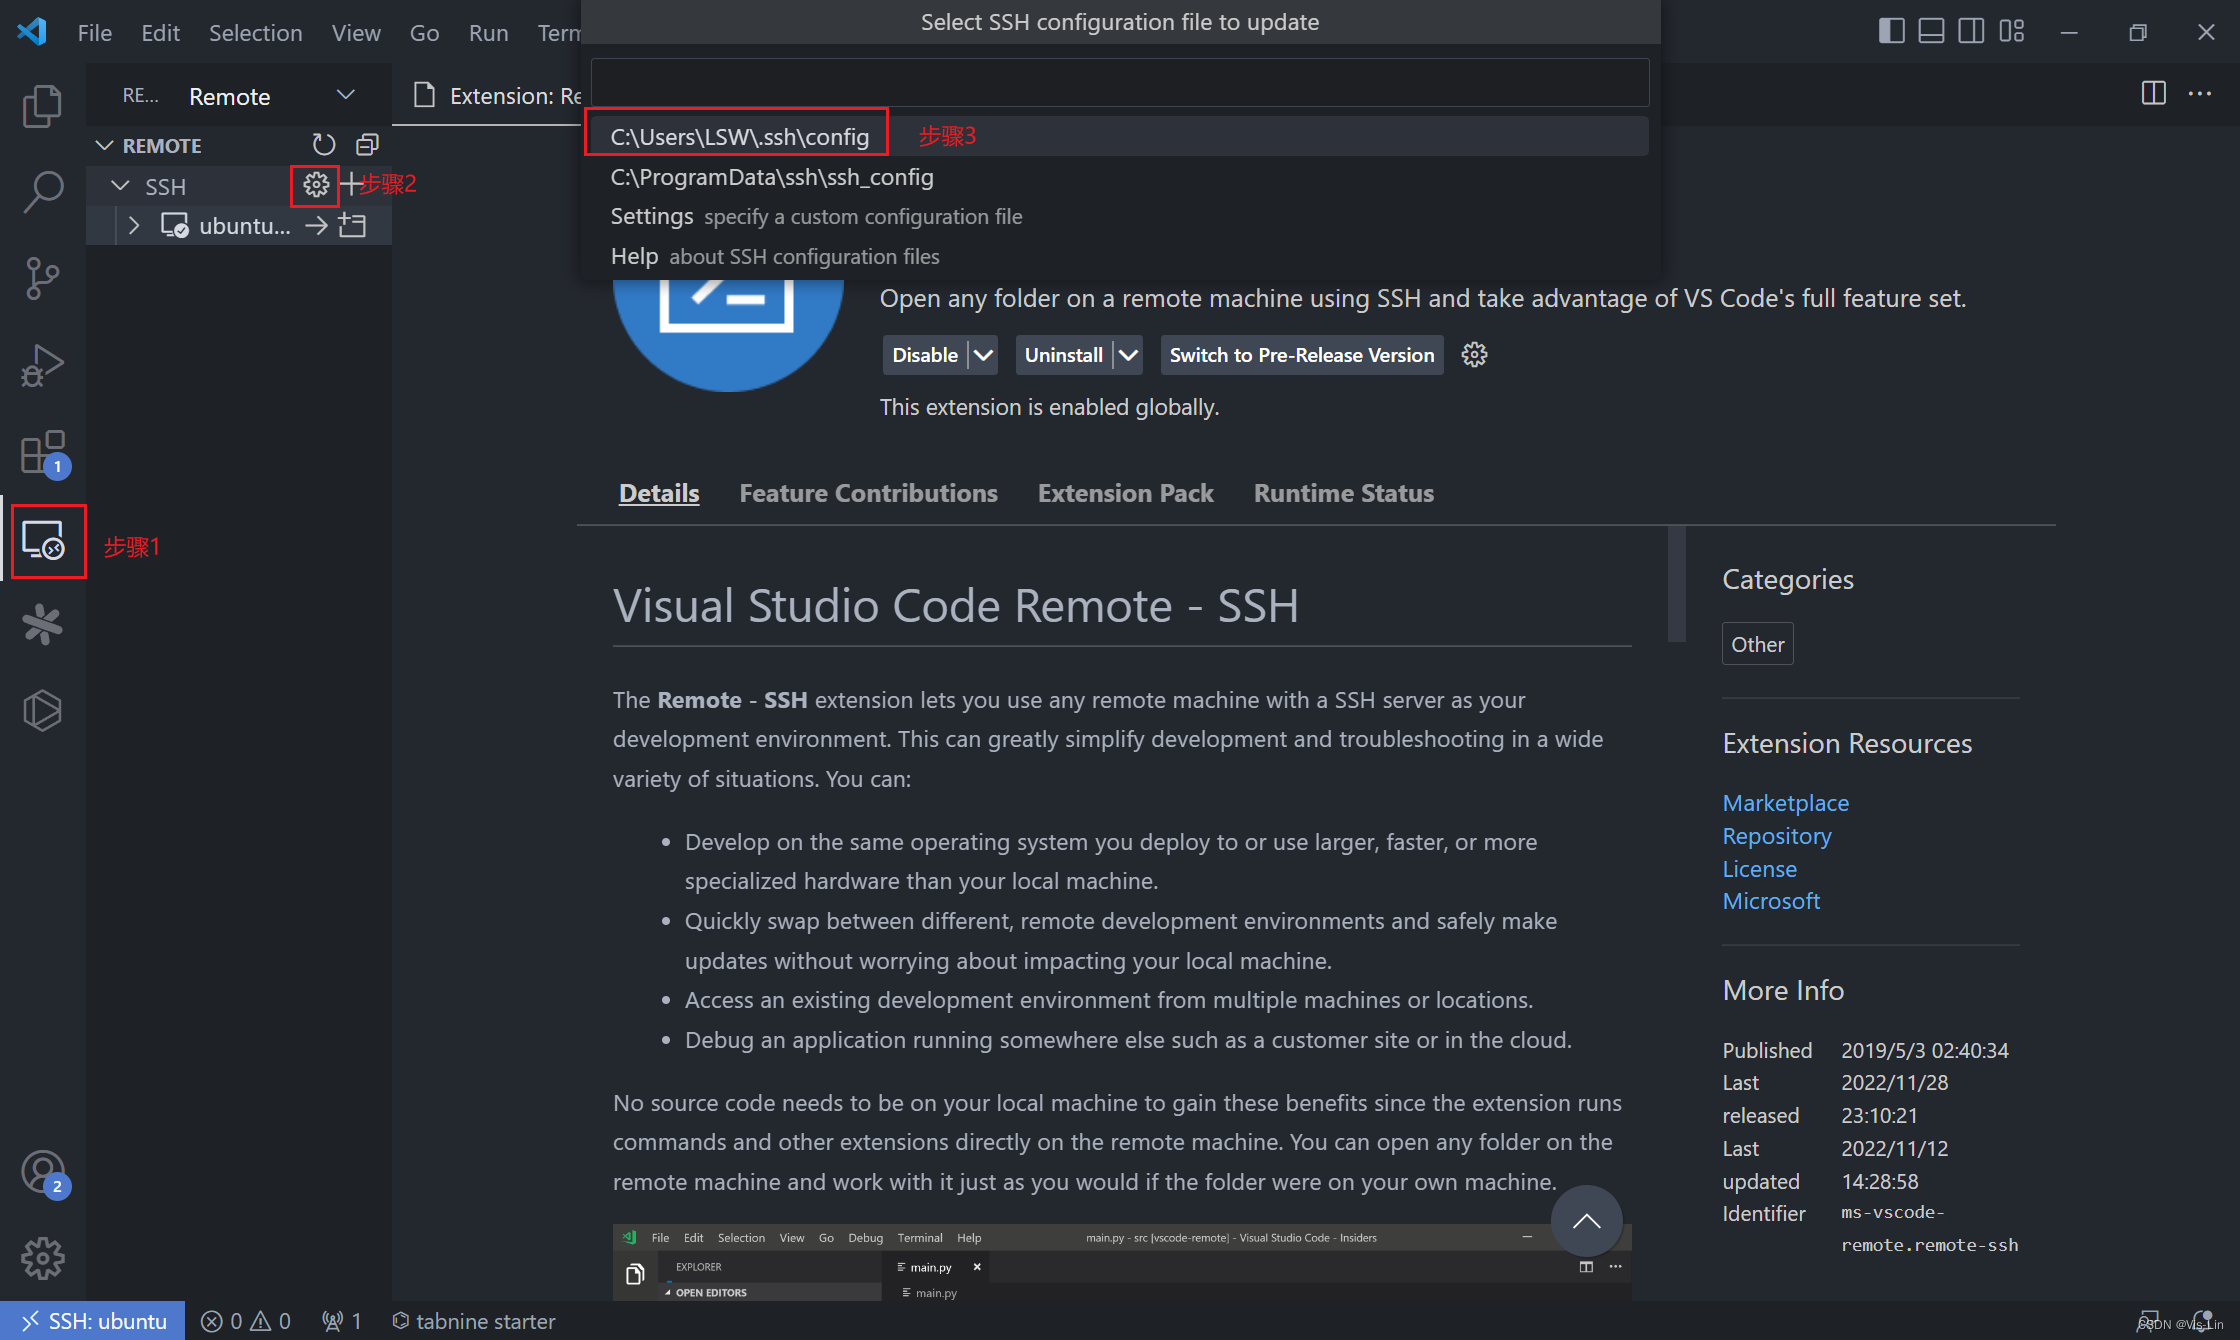
Task: Refresh the Remote explorer list
Action: pos(323,145)
